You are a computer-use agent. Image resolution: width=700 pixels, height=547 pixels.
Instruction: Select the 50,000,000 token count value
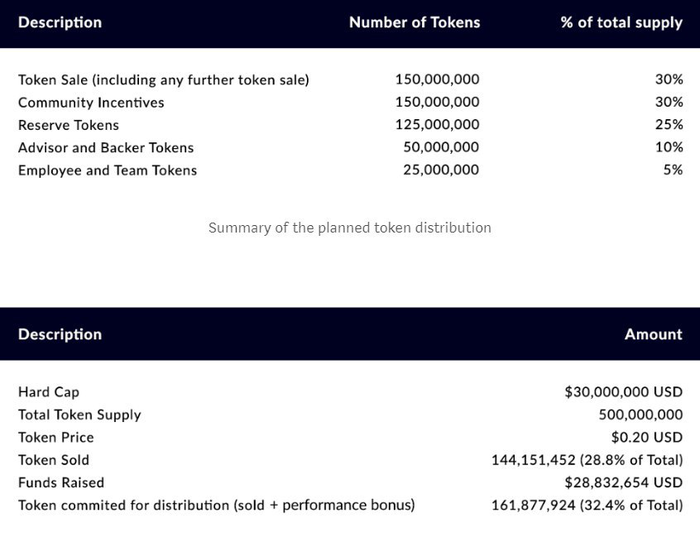(441, 148)
